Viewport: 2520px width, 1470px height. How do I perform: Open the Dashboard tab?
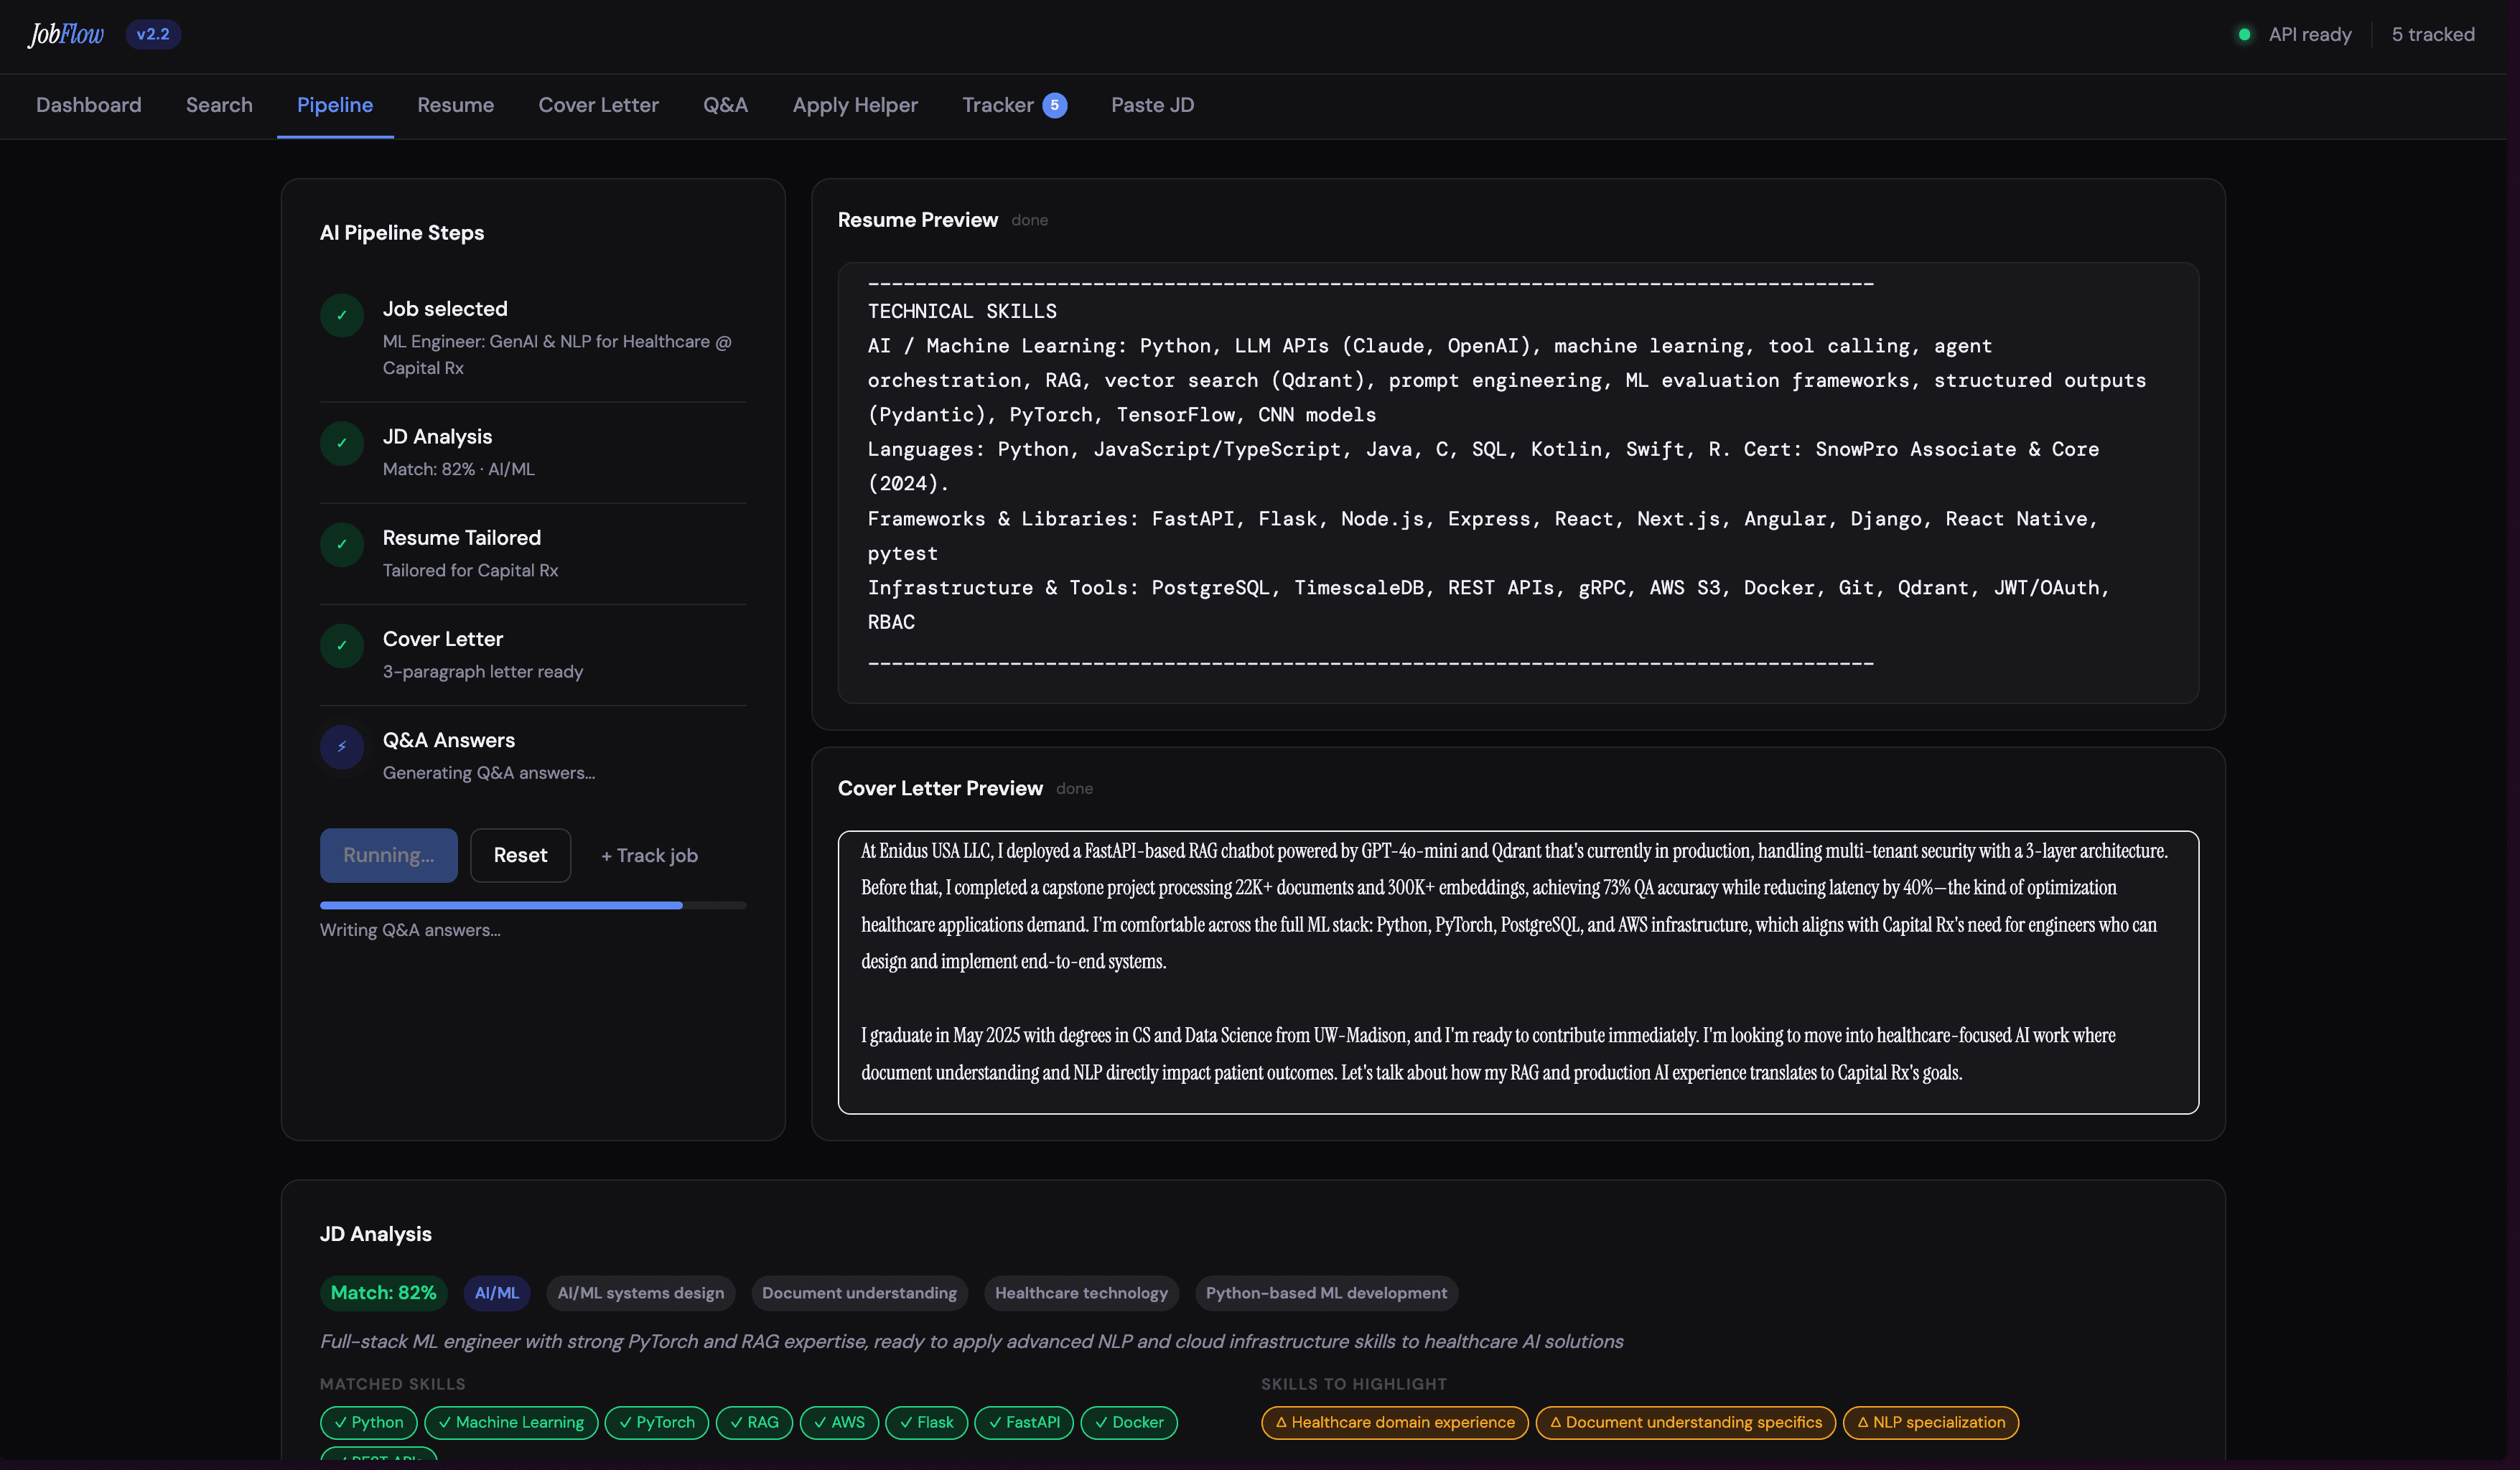[x=89, y=105]
